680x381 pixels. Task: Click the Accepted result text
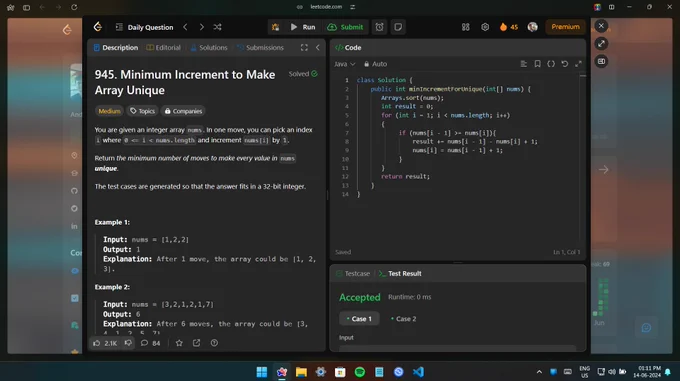360,297
